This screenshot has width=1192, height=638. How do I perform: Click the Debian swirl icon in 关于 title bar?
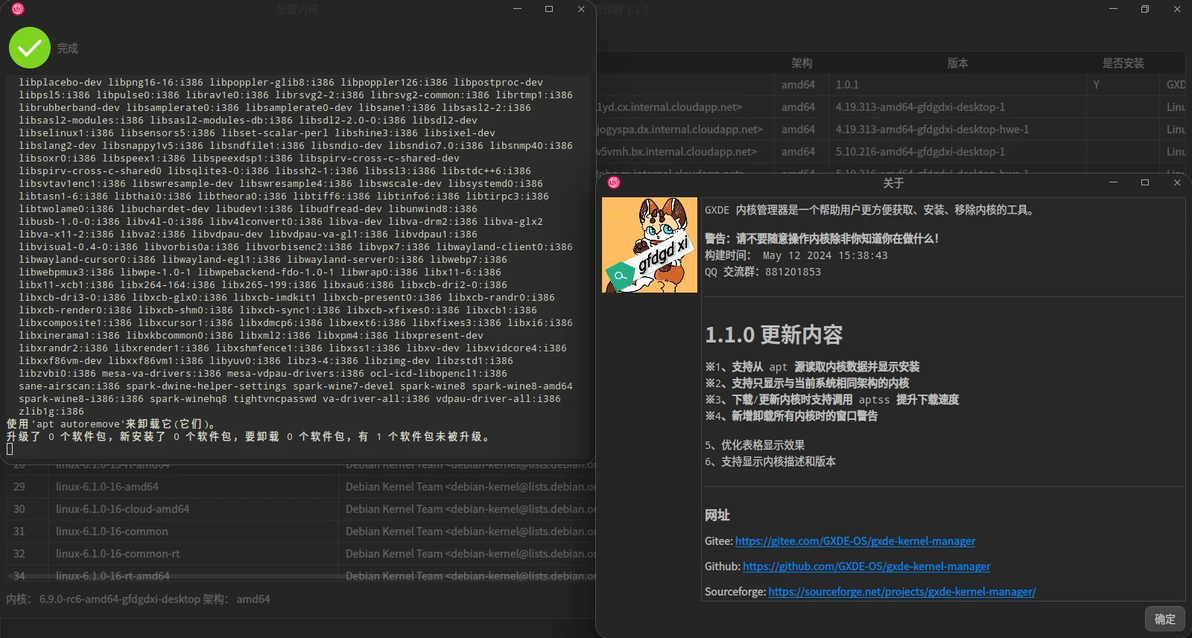coord(613,183)
